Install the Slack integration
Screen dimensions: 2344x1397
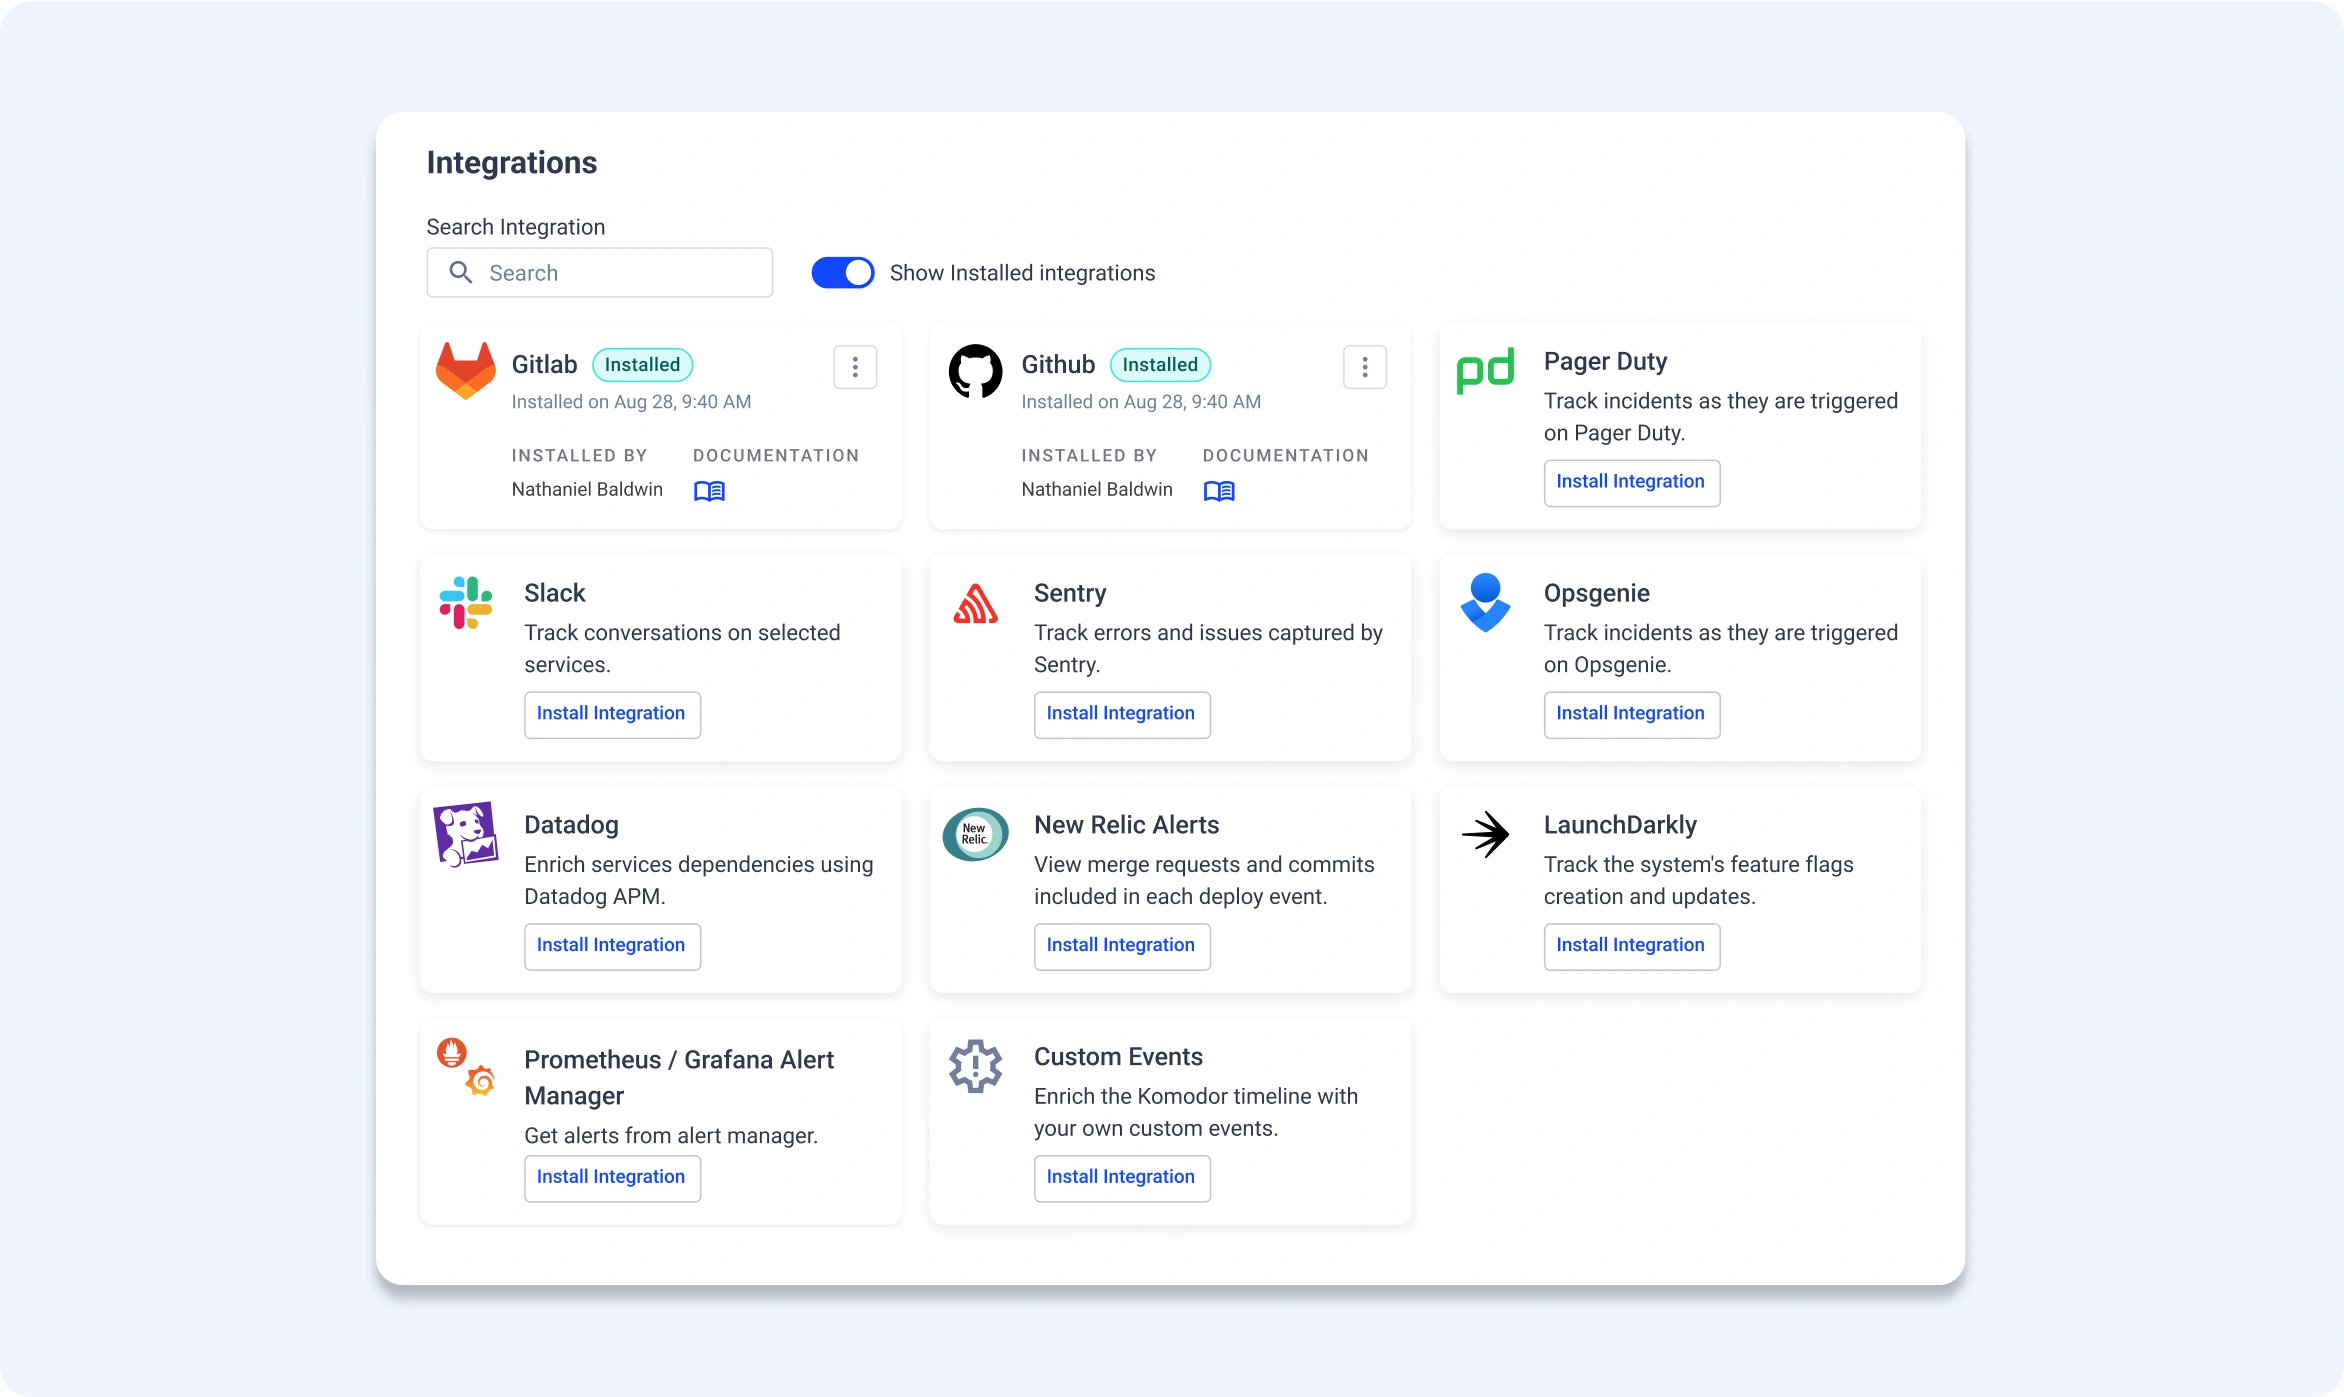612,714
